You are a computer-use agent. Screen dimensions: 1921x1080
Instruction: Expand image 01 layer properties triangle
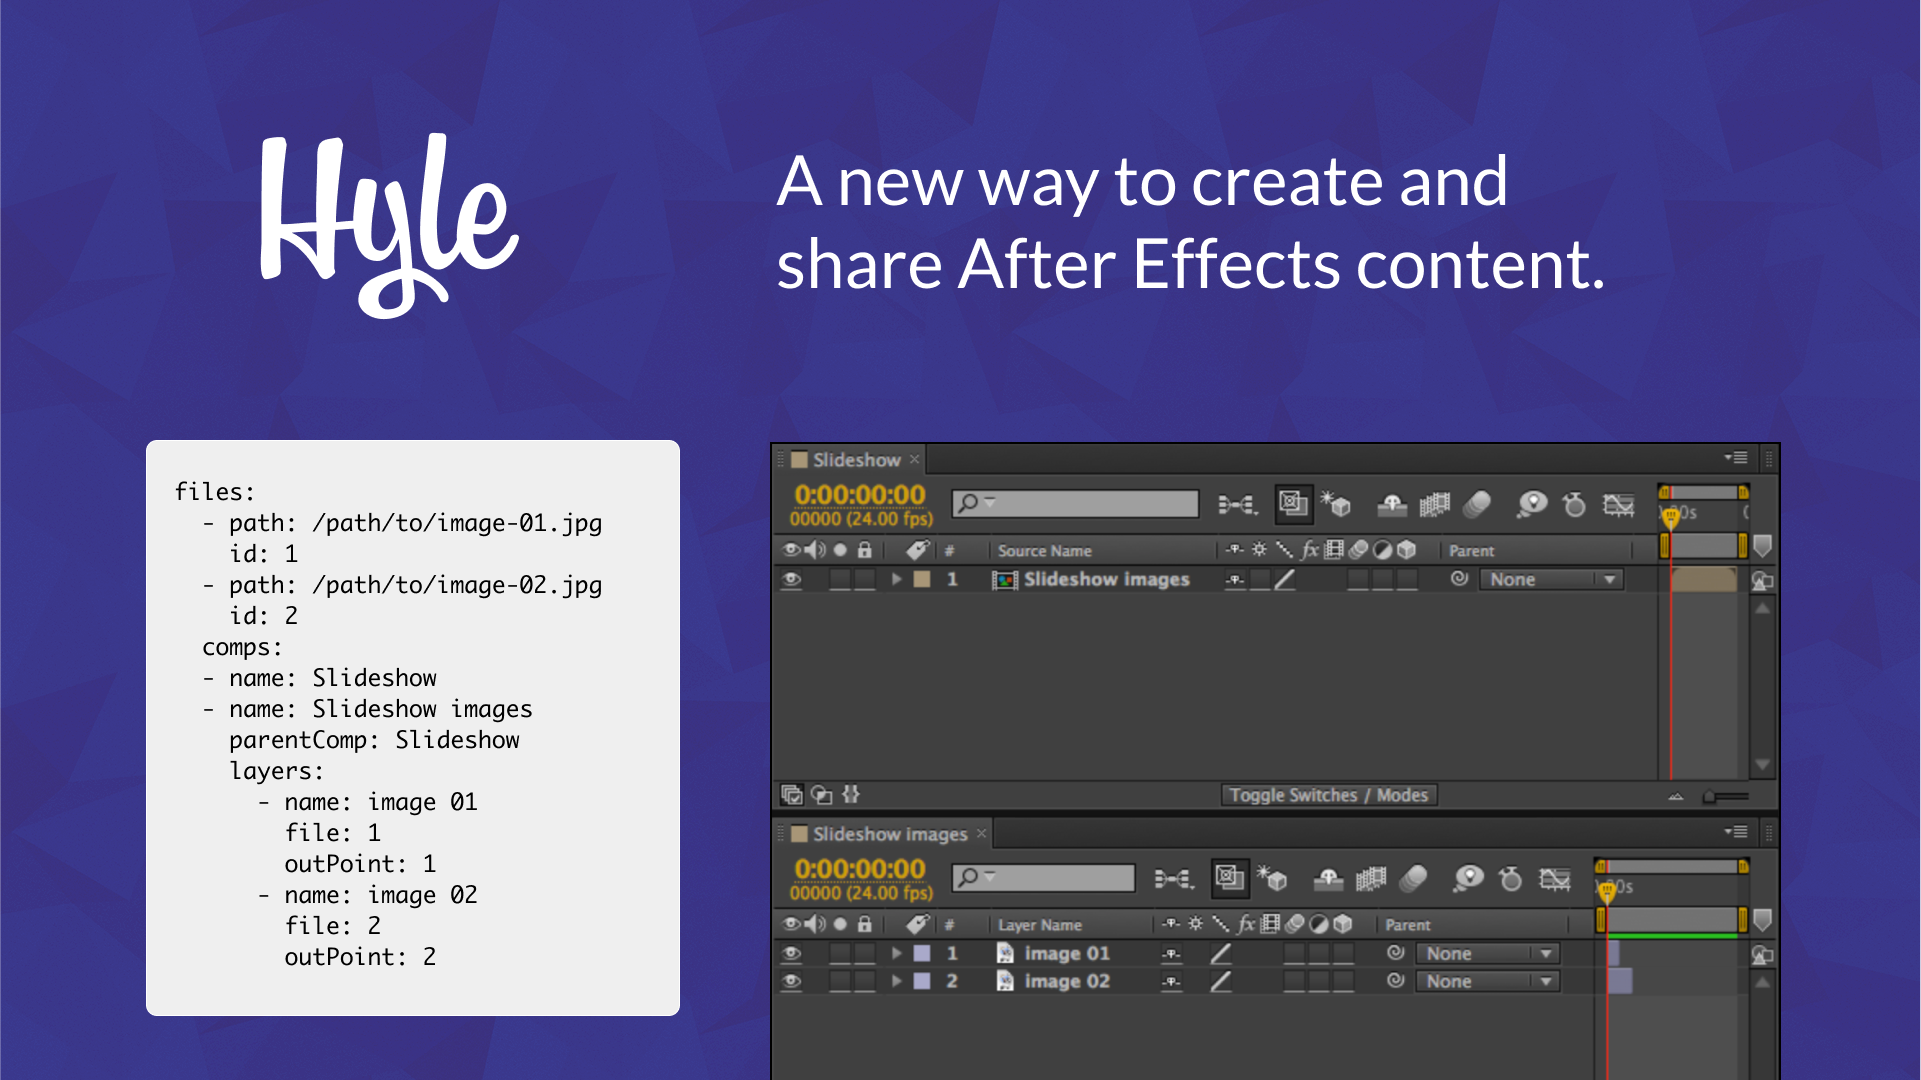tap(896, 953)
